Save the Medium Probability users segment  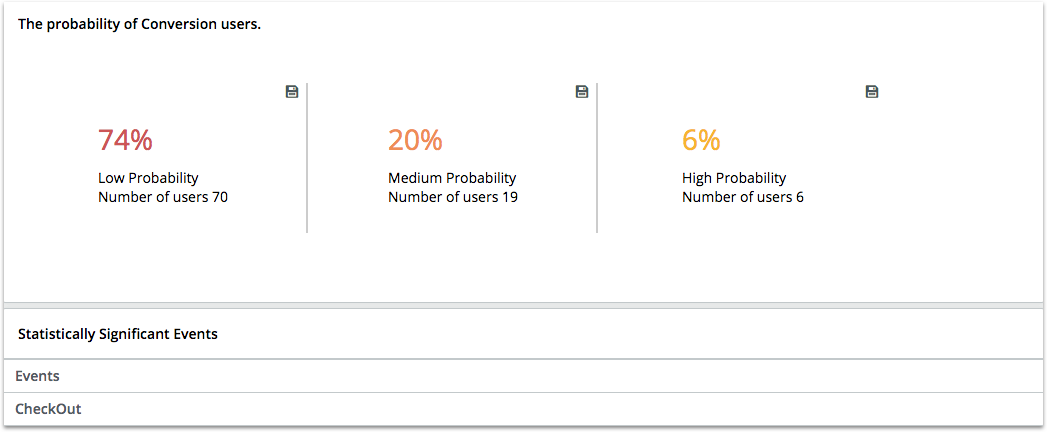point(582,92)
